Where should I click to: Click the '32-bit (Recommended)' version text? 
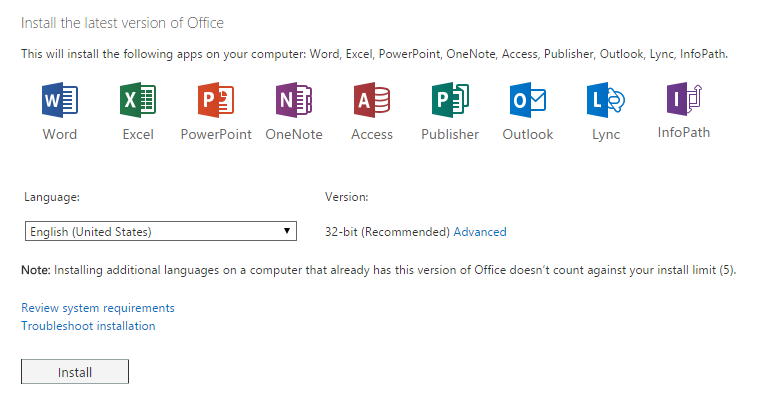click(x=387, y=232)
